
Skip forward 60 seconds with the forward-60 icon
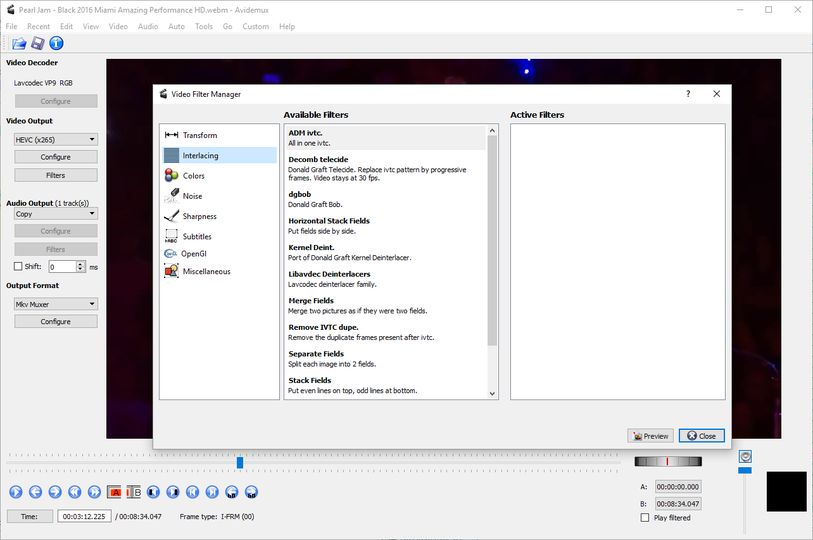pos(251,492)
